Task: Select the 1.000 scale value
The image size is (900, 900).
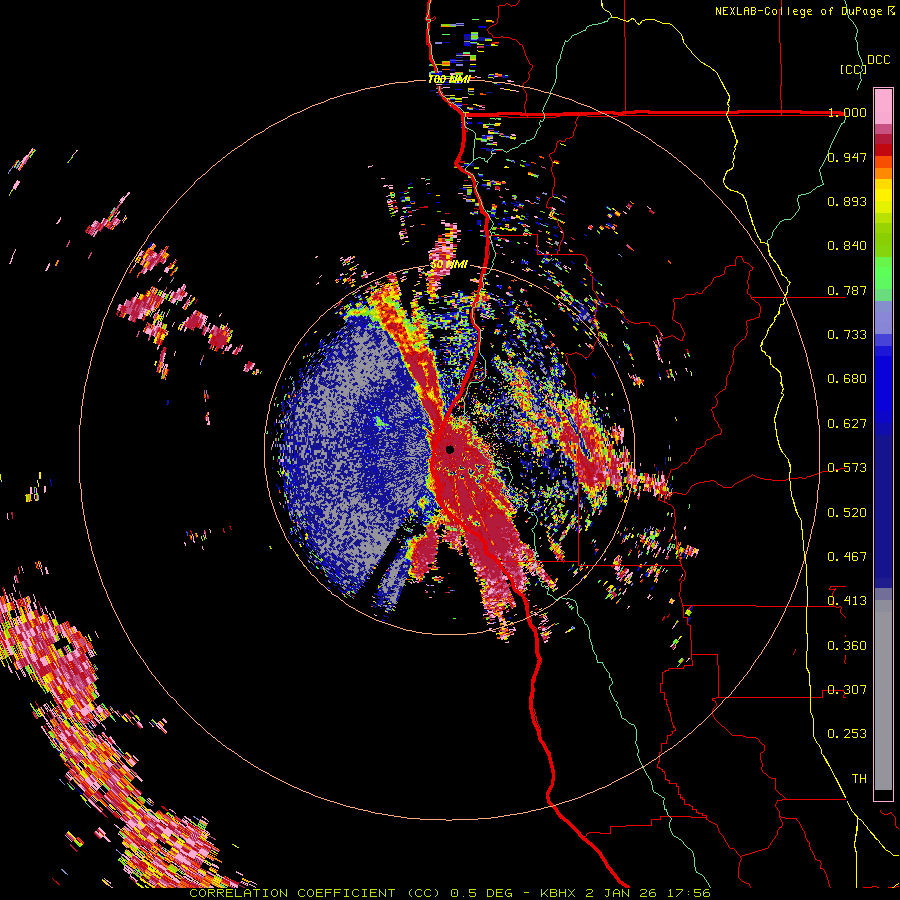Action: pyautogui.click(x=847, y=112)
